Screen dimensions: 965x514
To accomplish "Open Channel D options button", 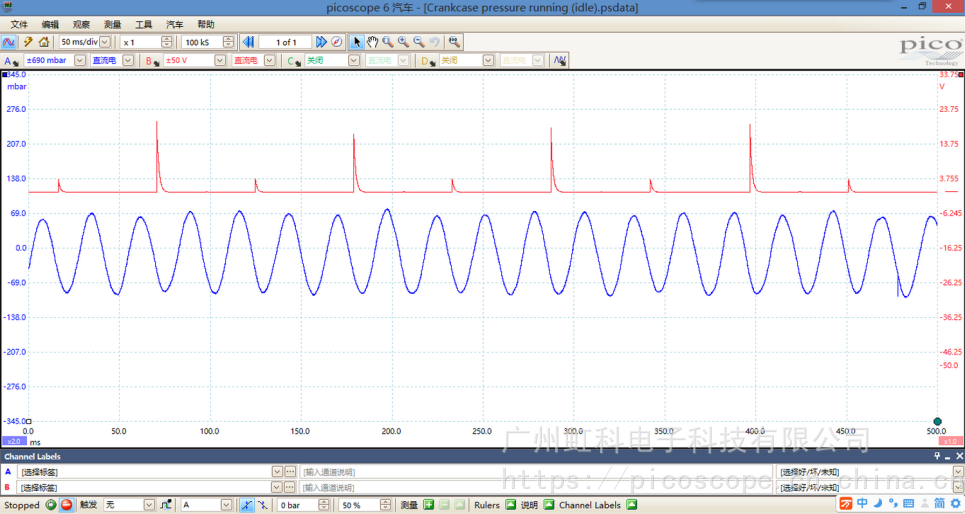I will pos(428,60).
